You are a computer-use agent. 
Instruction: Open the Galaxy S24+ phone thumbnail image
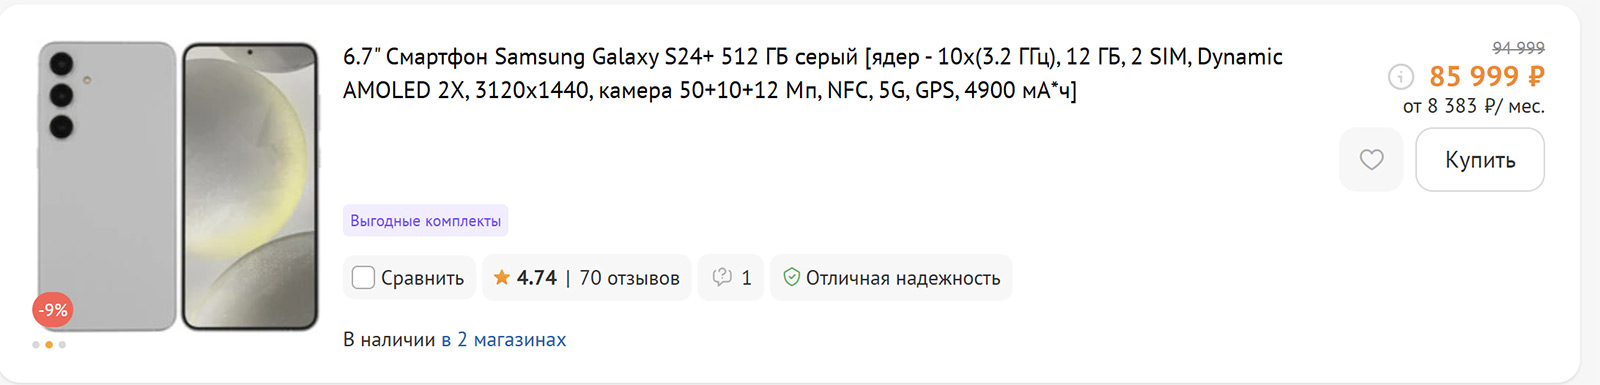click(x=178, y=186)
